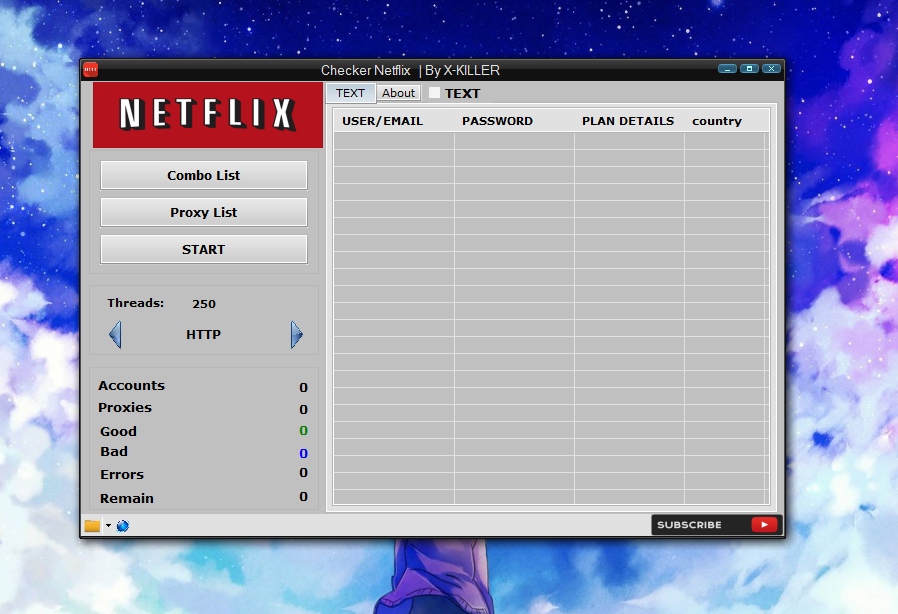Click the Good label
The width and height of the screenshot is (898, 614).
(x=119, y=431)
